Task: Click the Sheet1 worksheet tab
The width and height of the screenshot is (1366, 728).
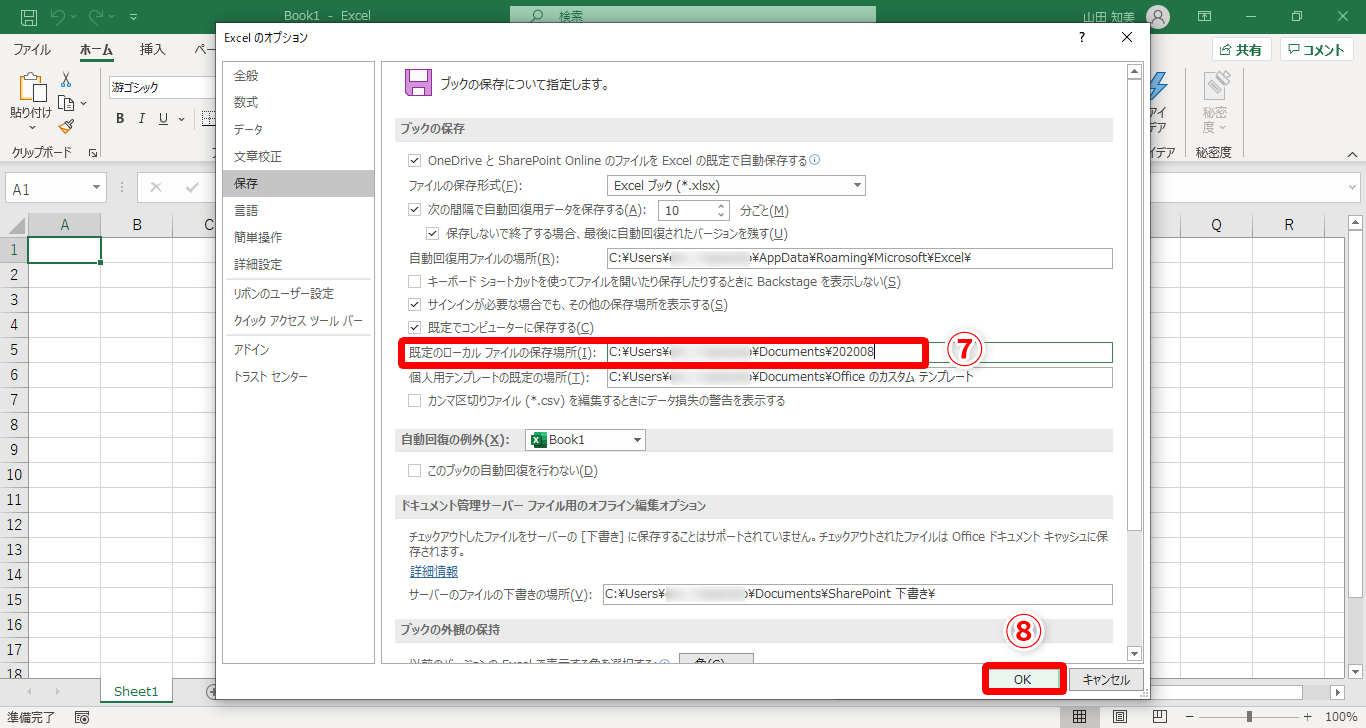Action: [x=136, y=691]
